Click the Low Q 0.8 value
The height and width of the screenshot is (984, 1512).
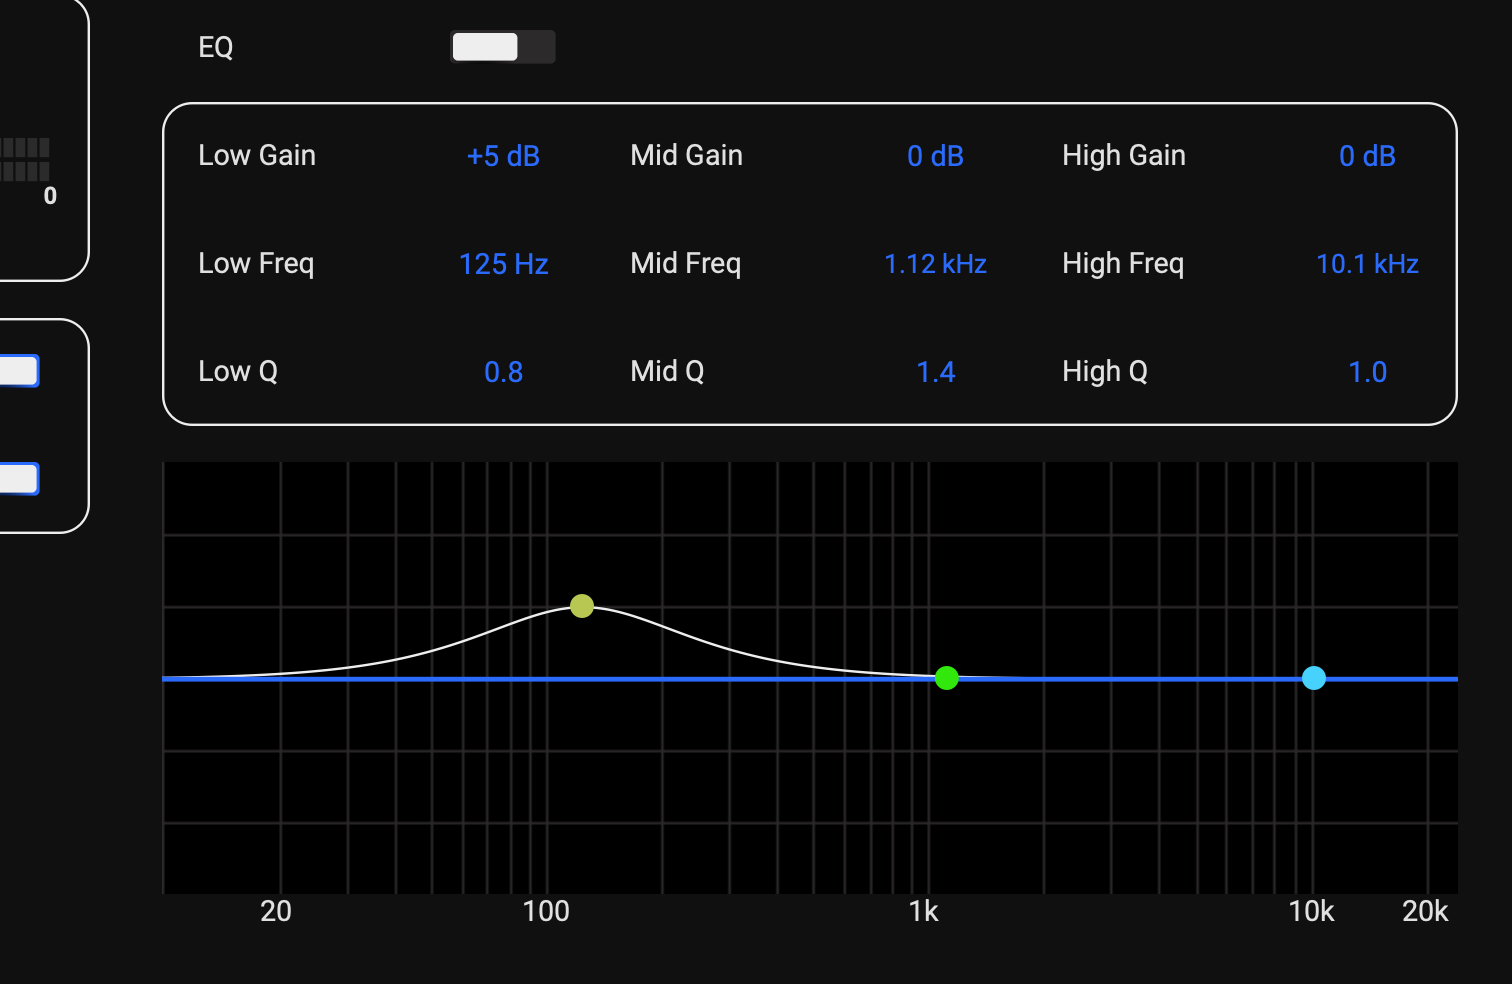(503, 372)
